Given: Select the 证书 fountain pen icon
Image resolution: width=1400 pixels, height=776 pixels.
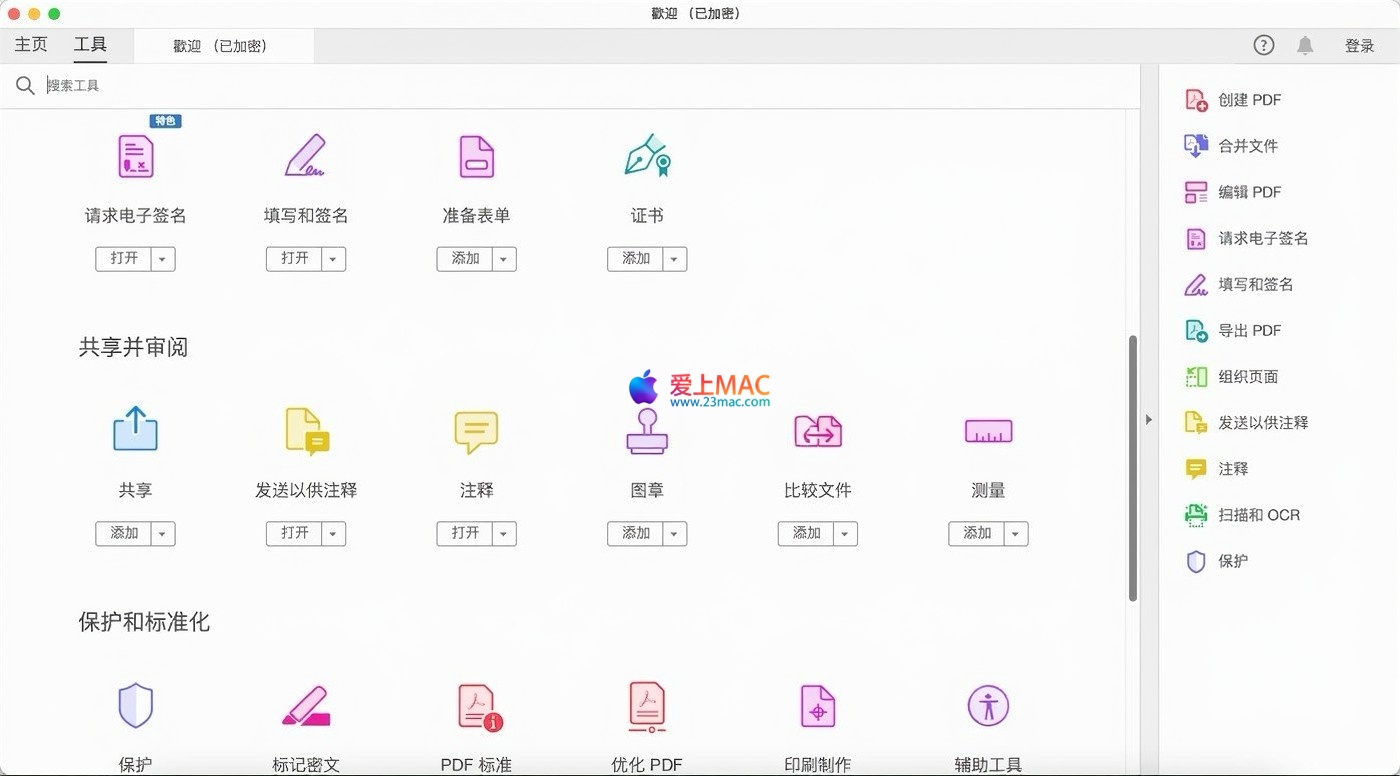Looking at the screenshot, I should pyautogui.click(x=646, y=156).
